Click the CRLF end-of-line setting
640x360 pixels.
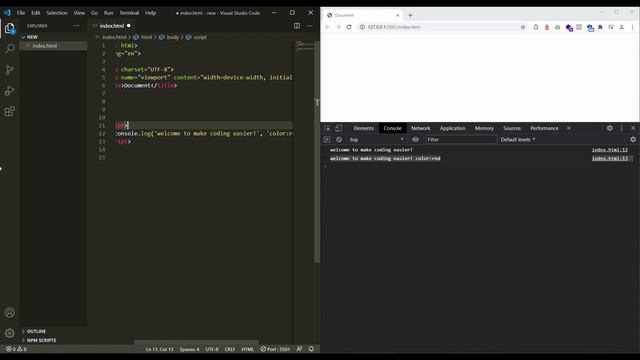(x=230, y=349)
